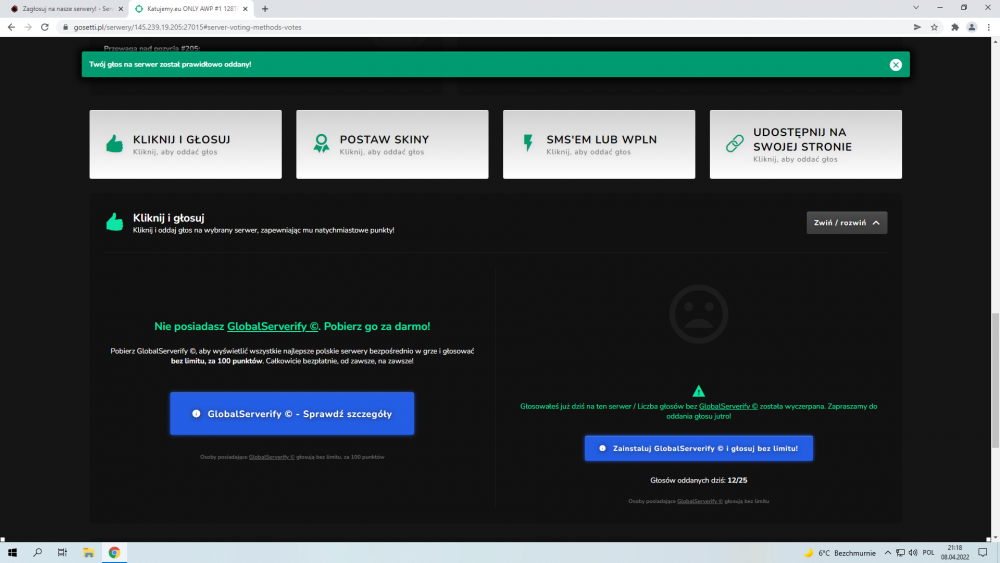This screenshot has width=1000, height=563.
Task: Reload the current page
Action: [45, 27]
